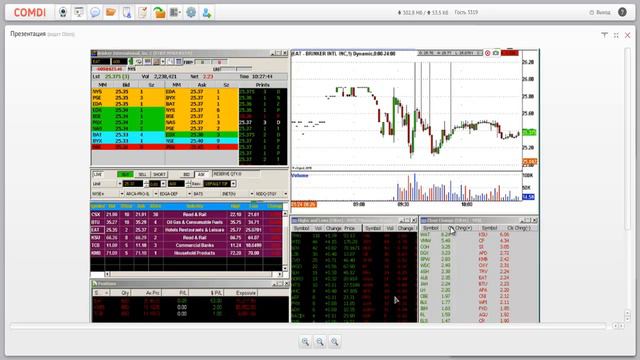Click the chart record icon

coord(487,53)
